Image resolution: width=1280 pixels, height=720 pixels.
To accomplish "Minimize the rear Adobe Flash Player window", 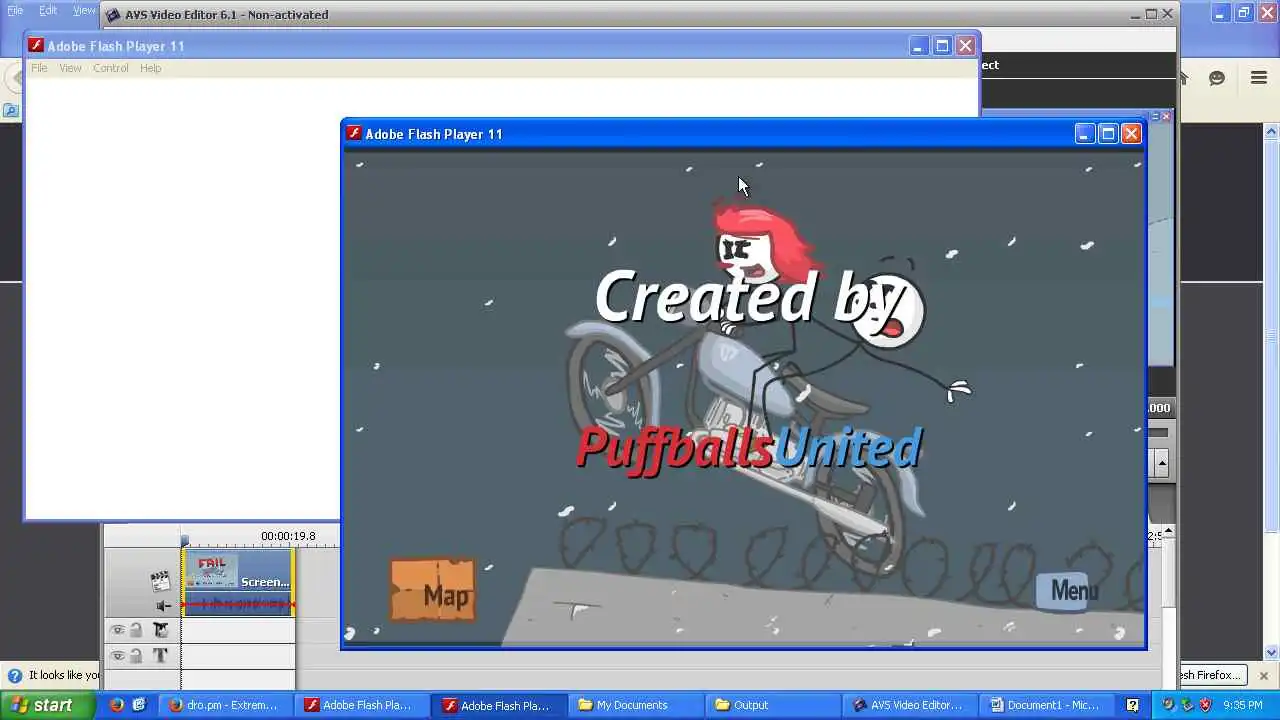I will point(919,45).
